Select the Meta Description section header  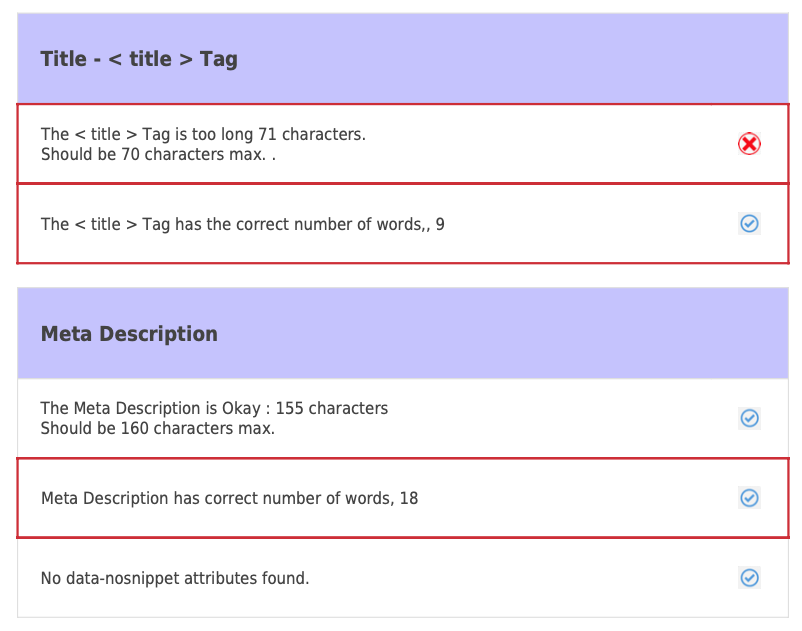point(403,333)
